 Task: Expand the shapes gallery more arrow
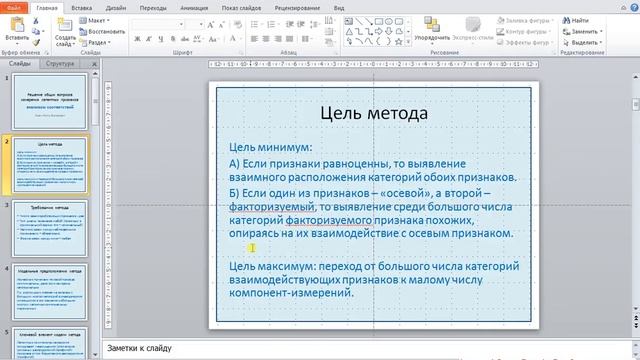(408, 42)
